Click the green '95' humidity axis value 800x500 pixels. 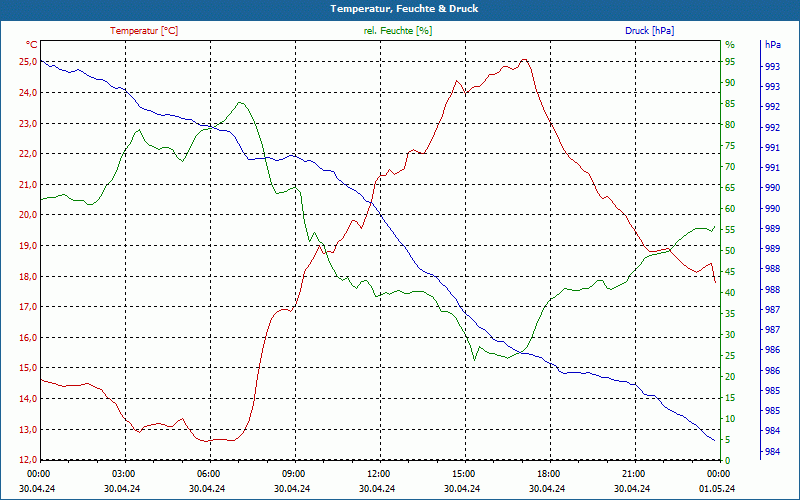pos(730,62)
